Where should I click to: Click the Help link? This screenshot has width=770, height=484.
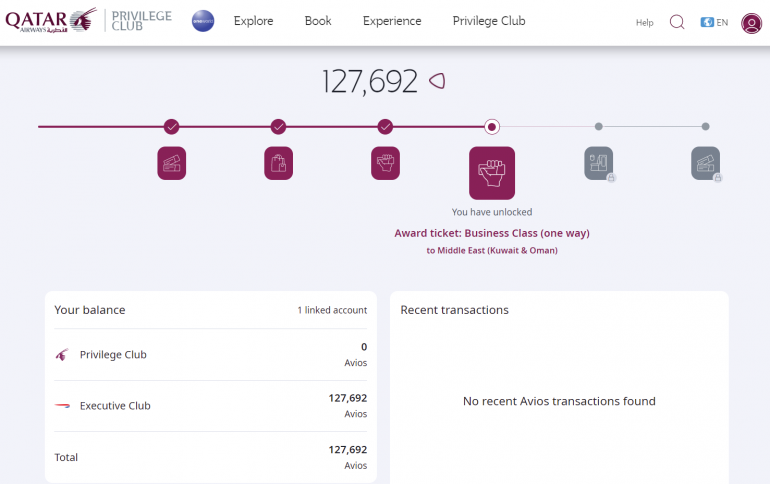645,22
